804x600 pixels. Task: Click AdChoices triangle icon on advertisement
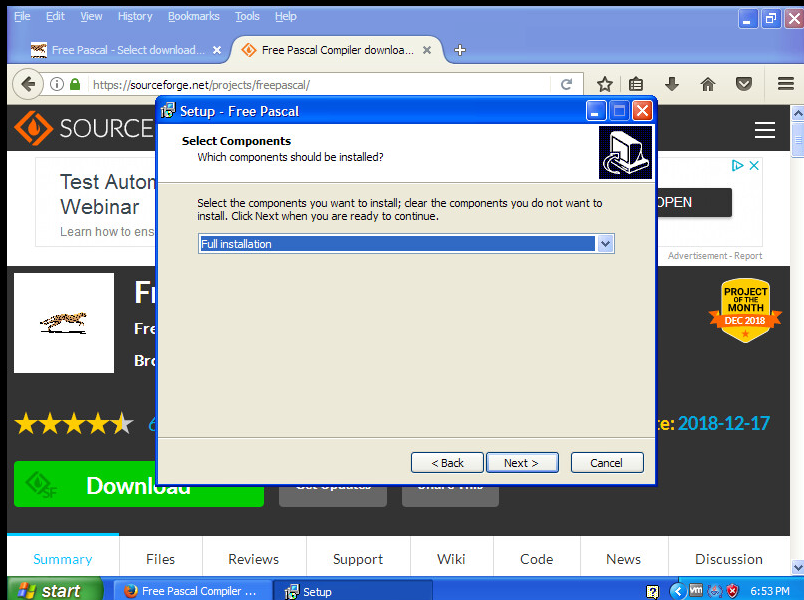737,165
